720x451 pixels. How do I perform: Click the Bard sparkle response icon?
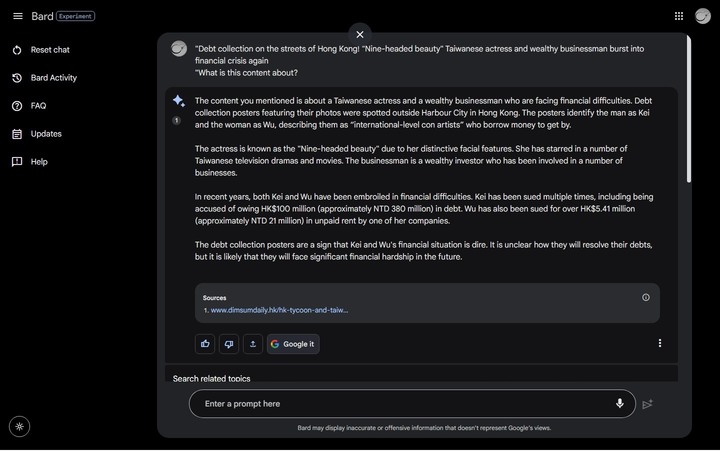(179, 101)
